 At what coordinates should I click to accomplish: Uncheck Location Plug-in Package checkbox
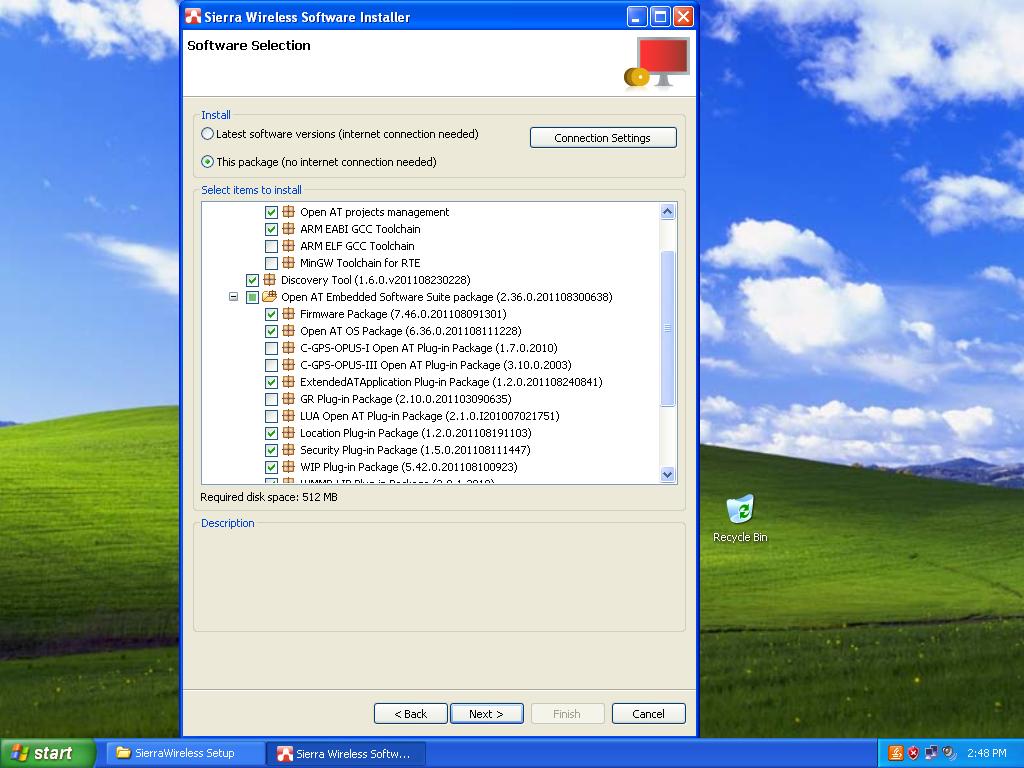[x=271, y=433]
